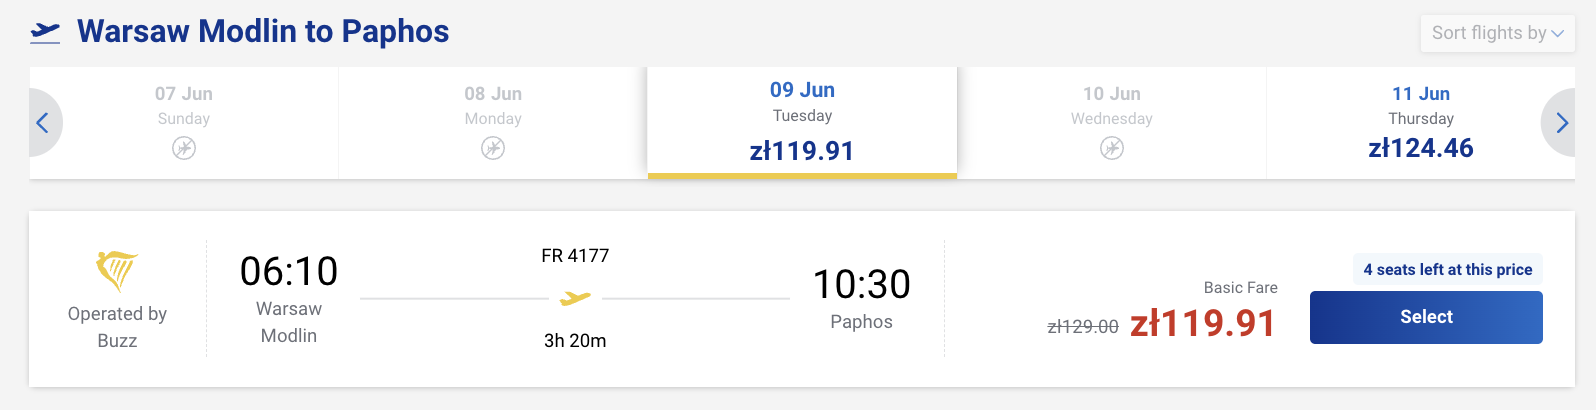Click the 06:10 departure time
Viewport: 1596px width, 410px height.
click(x=289, y=271)
